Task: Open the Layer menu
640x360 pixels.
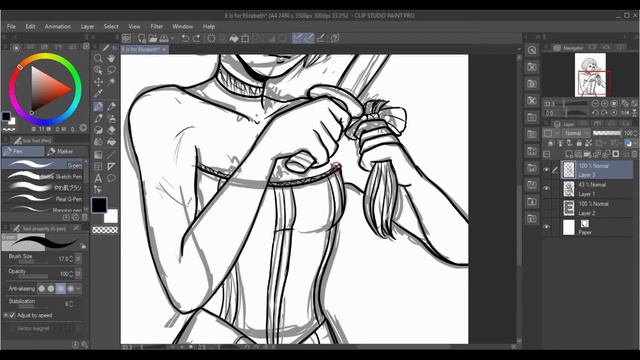Action: [87, 27]
